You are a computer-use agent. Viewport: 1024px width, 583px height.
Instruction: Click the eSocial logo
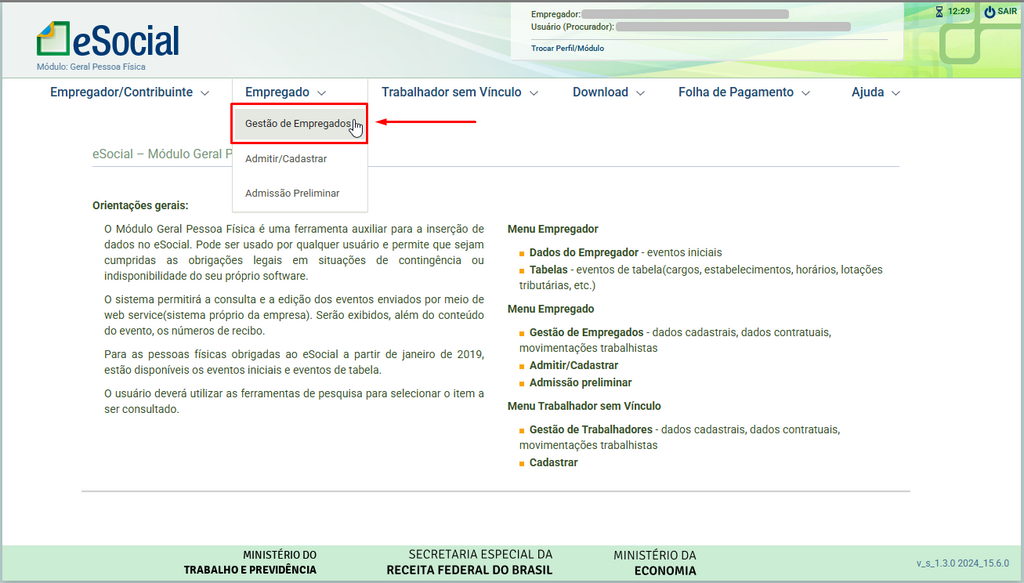pos(108,40)
